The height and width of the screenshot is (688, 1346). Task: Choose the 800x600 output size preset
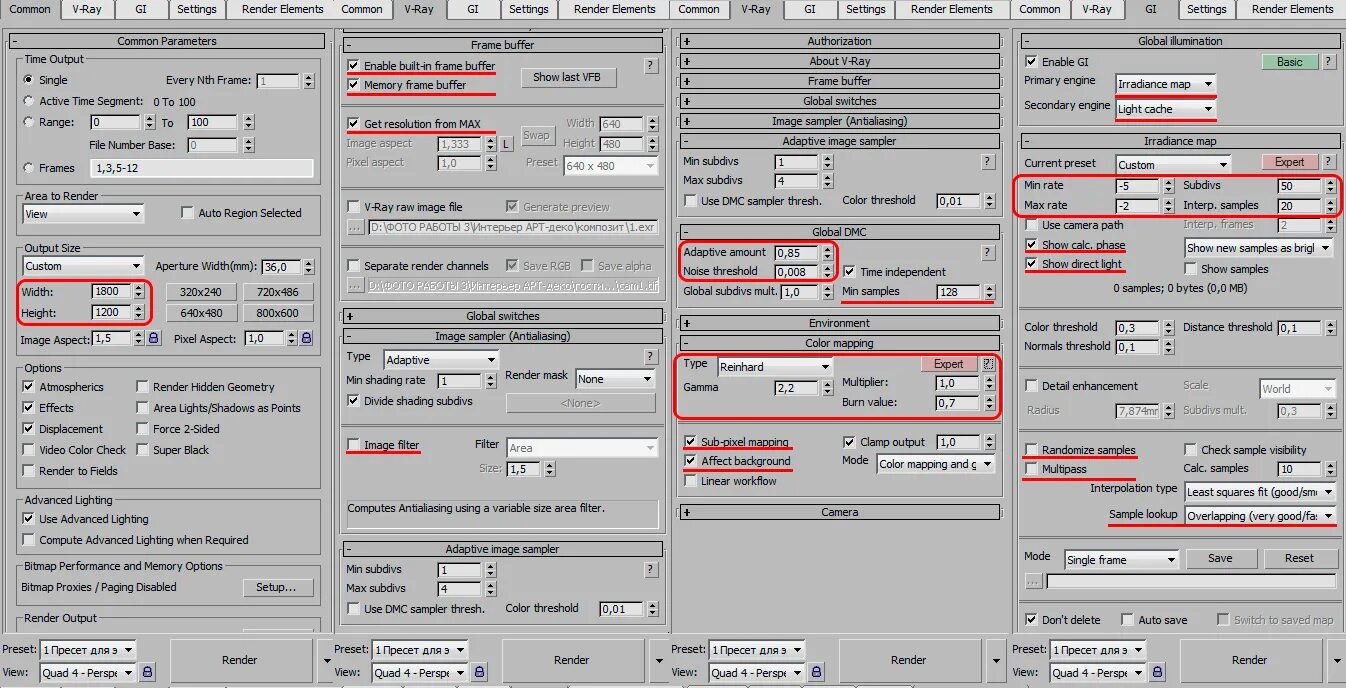point(277,313)
